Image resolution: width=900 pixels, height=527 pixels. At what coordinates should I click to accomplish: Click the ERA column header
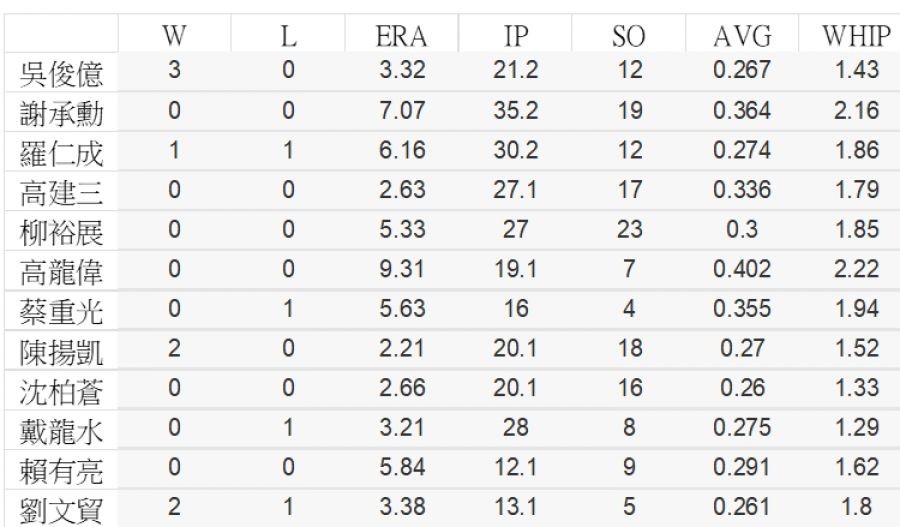pos(402,38)
